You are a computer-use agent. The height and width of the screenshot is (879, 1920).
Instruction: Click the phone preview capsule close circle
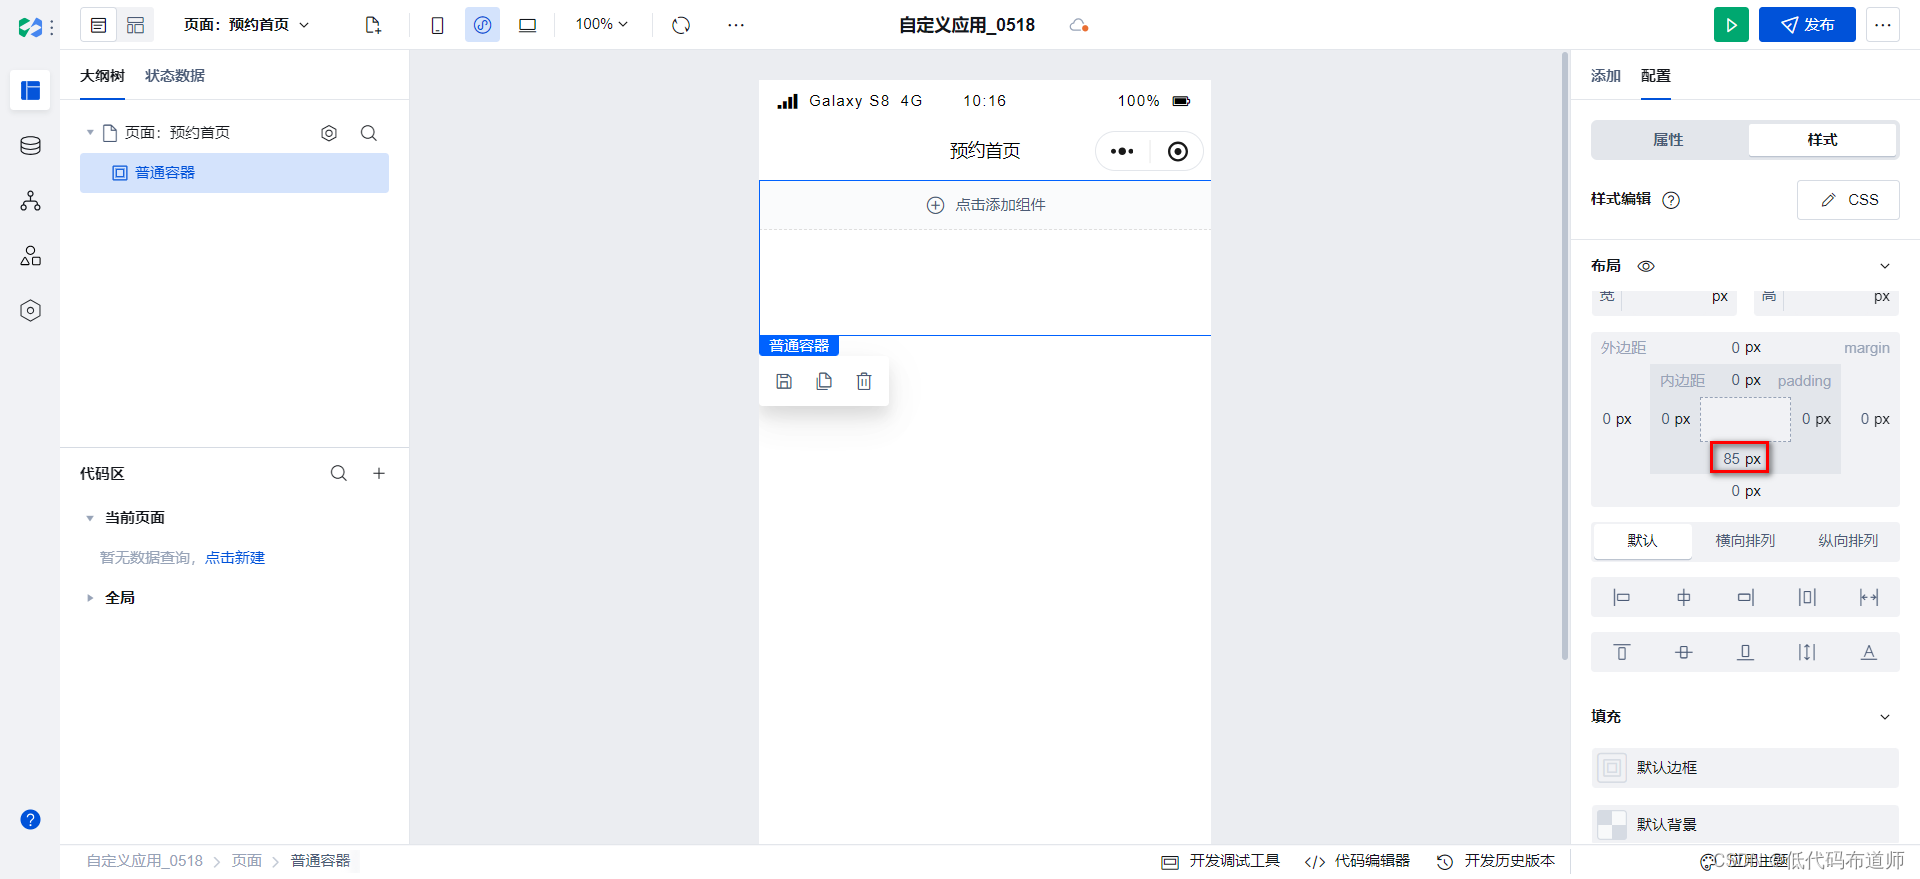click(x=1178, y=151)
